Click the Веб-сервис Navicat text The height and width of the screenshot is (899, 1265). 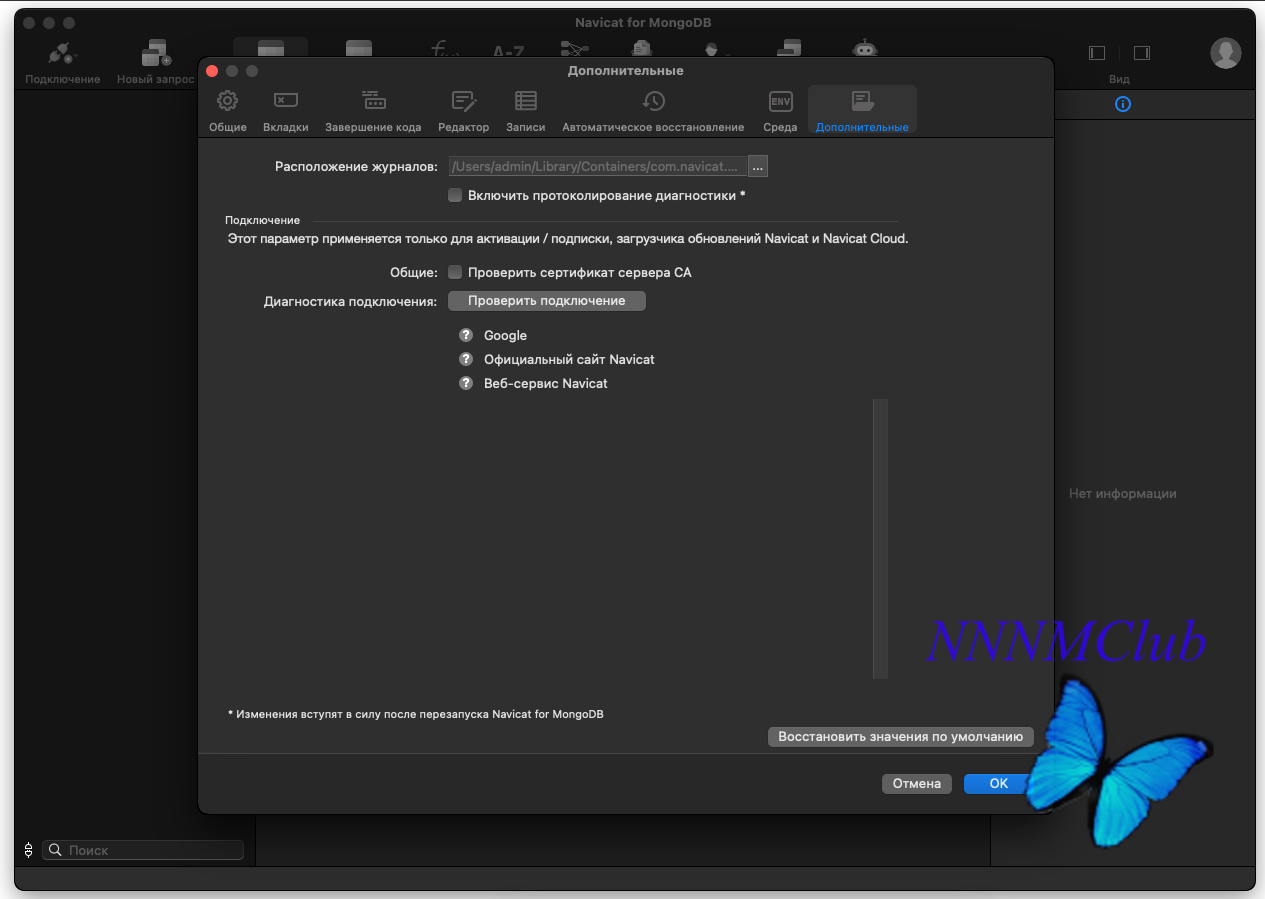pos(546,383)
